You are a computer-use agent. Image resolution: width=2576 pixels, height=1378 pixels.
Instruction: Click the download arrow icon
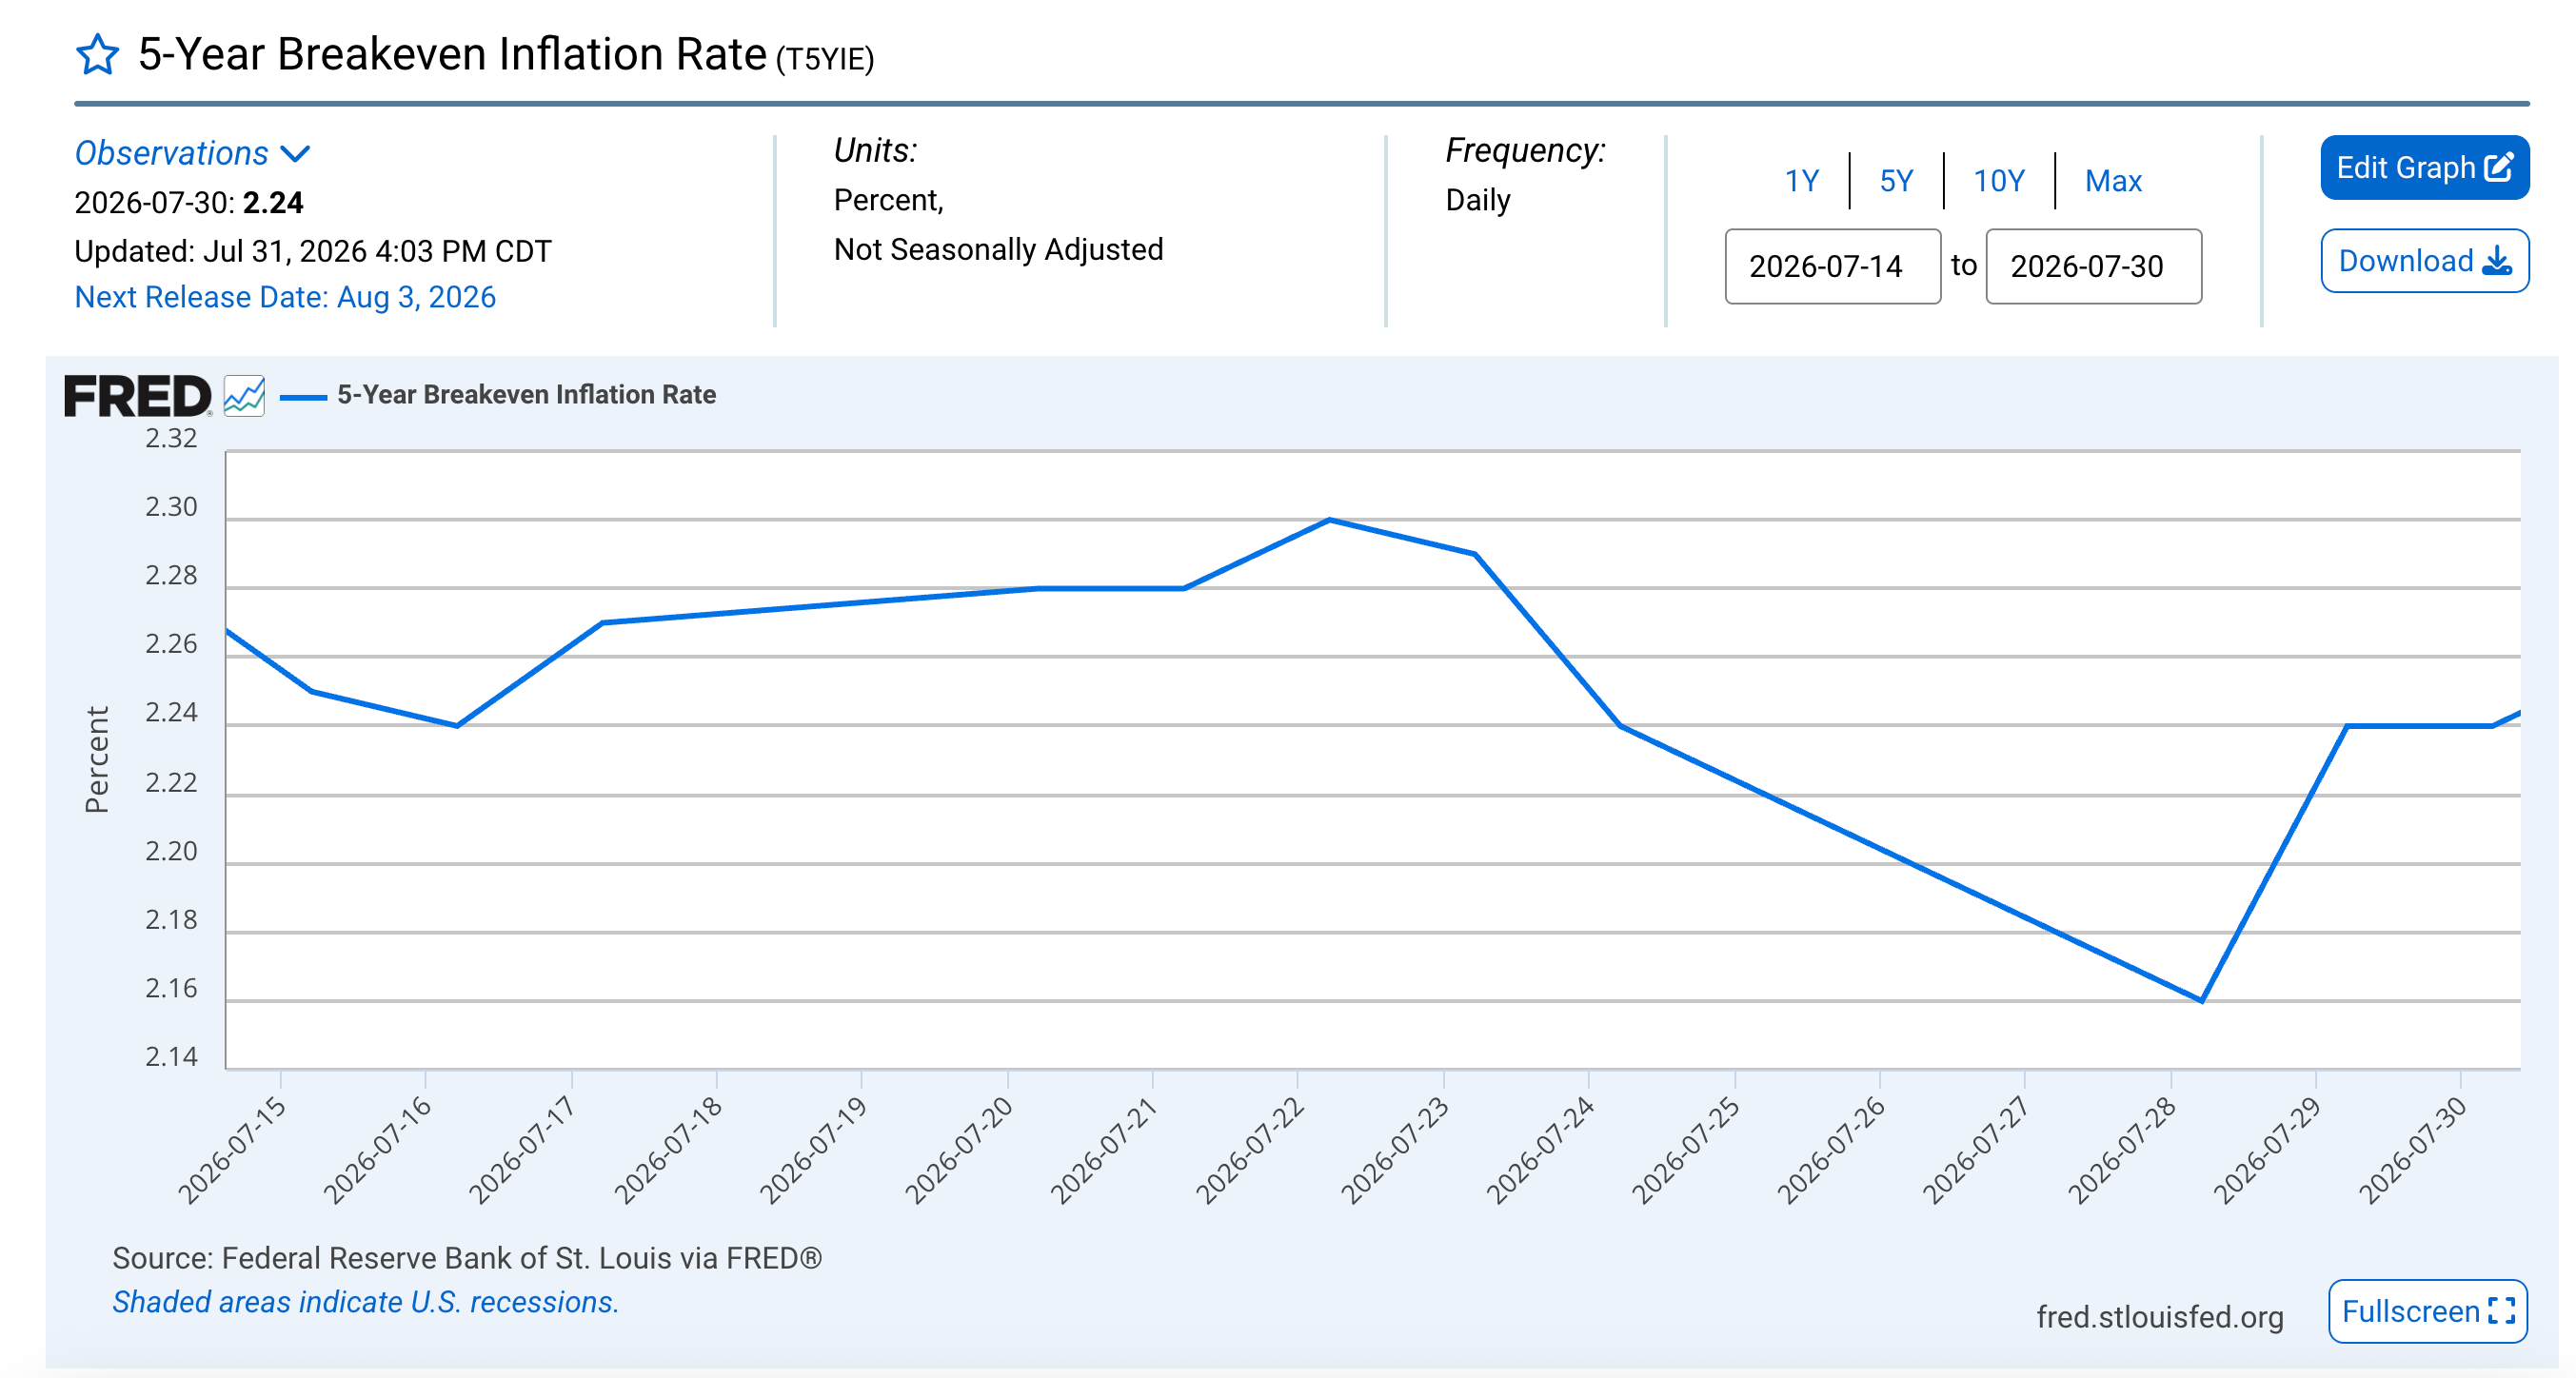pos(2497,261)
